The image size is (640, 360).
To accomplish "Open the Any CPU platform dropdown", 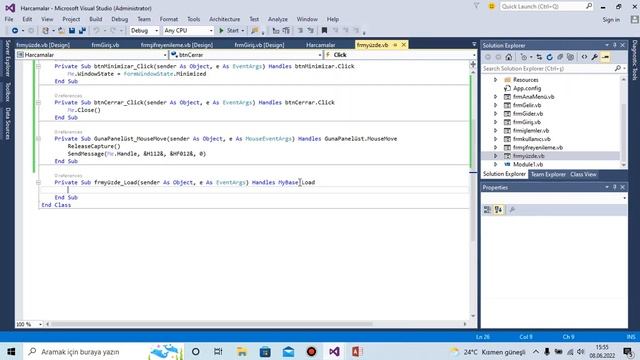I will tap(188, 31).
